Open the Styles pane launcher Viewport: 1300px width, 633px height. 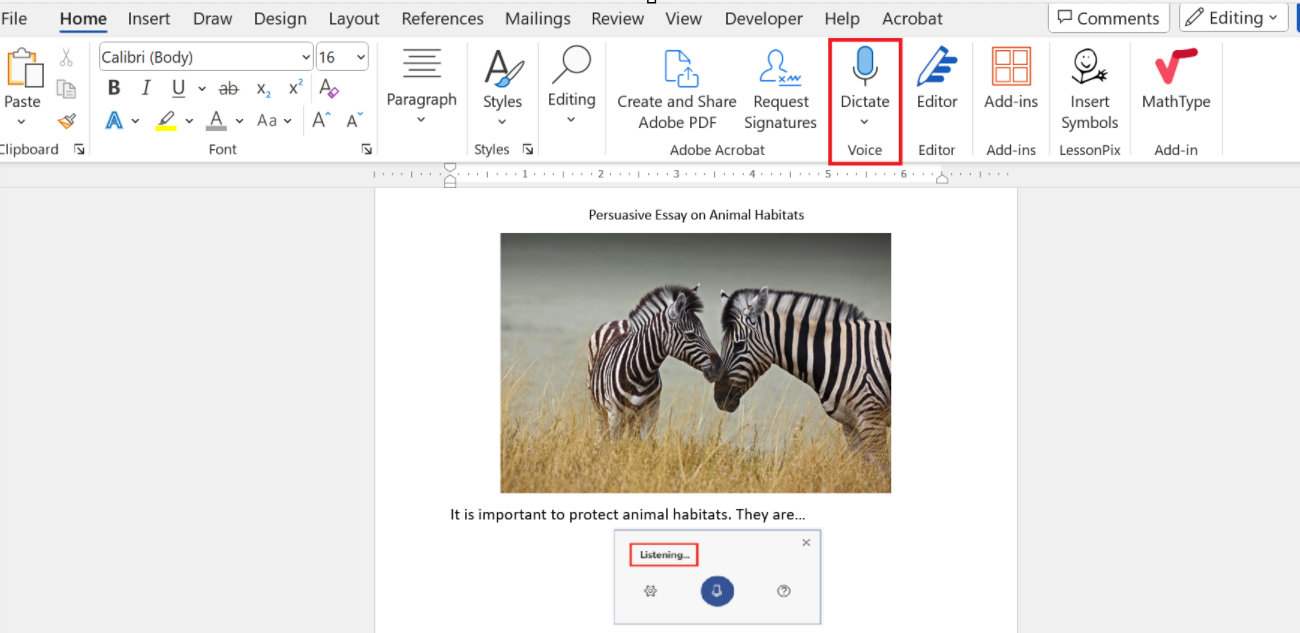[x=528, y=149]
